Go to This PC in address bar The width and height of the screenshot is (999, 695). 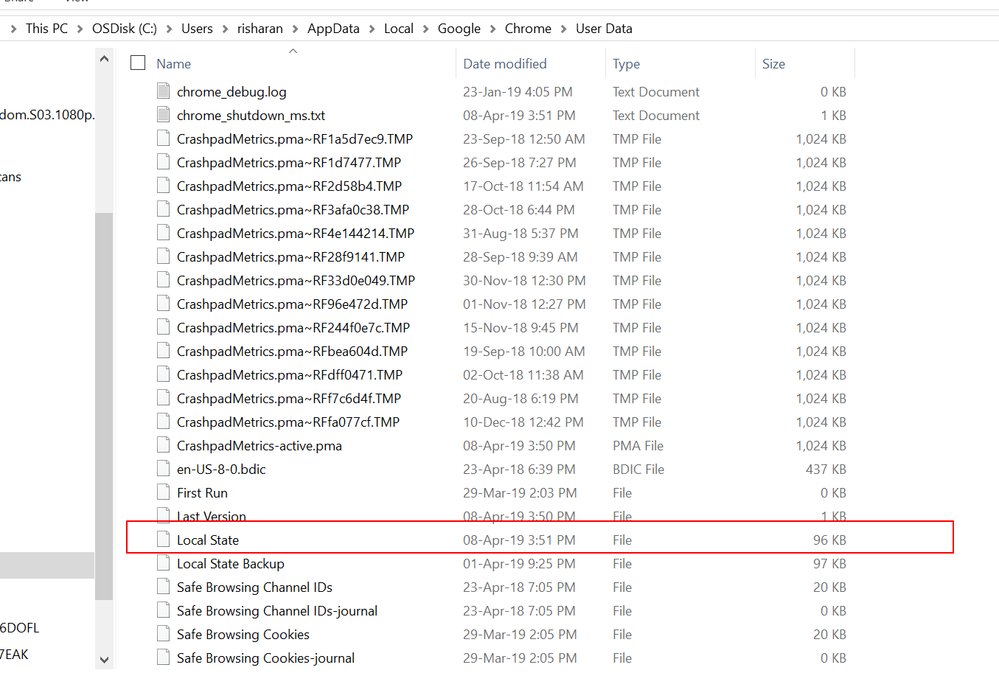pyautogui.click(x=47, y=29)
